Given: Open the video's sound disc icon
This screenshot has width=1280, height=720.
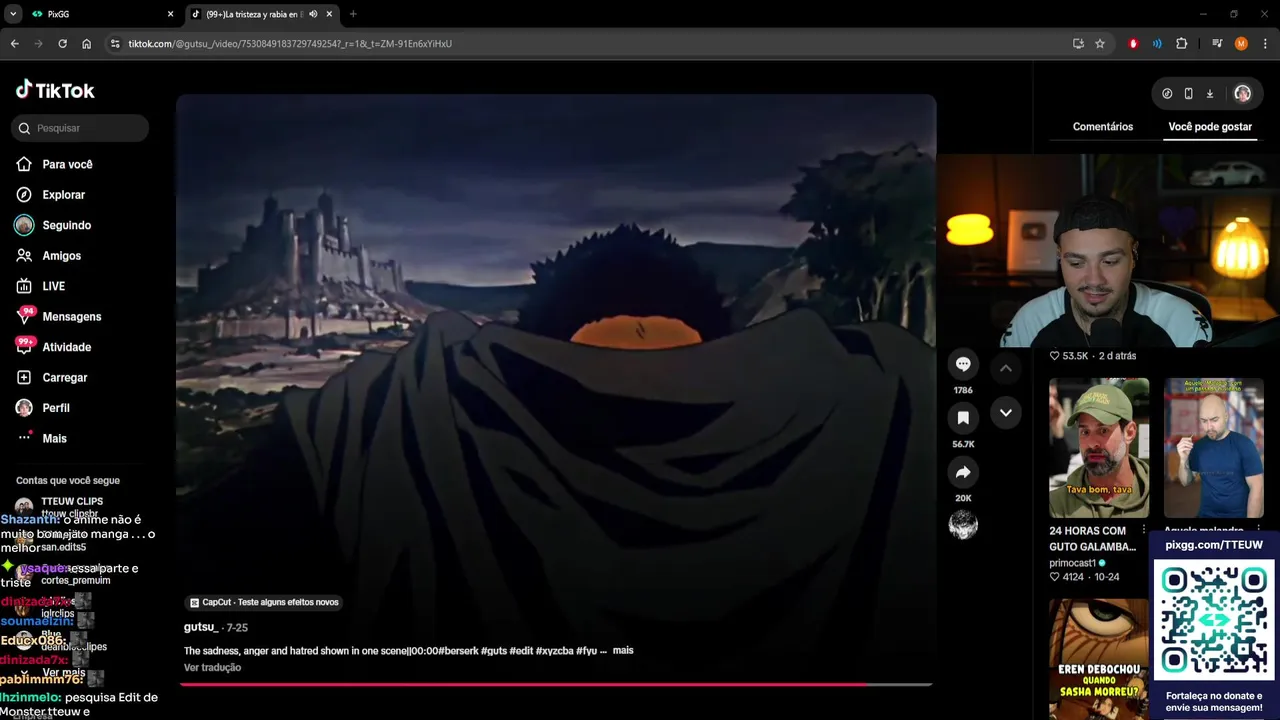Looking at the screenshot, I should pos(963,525).
